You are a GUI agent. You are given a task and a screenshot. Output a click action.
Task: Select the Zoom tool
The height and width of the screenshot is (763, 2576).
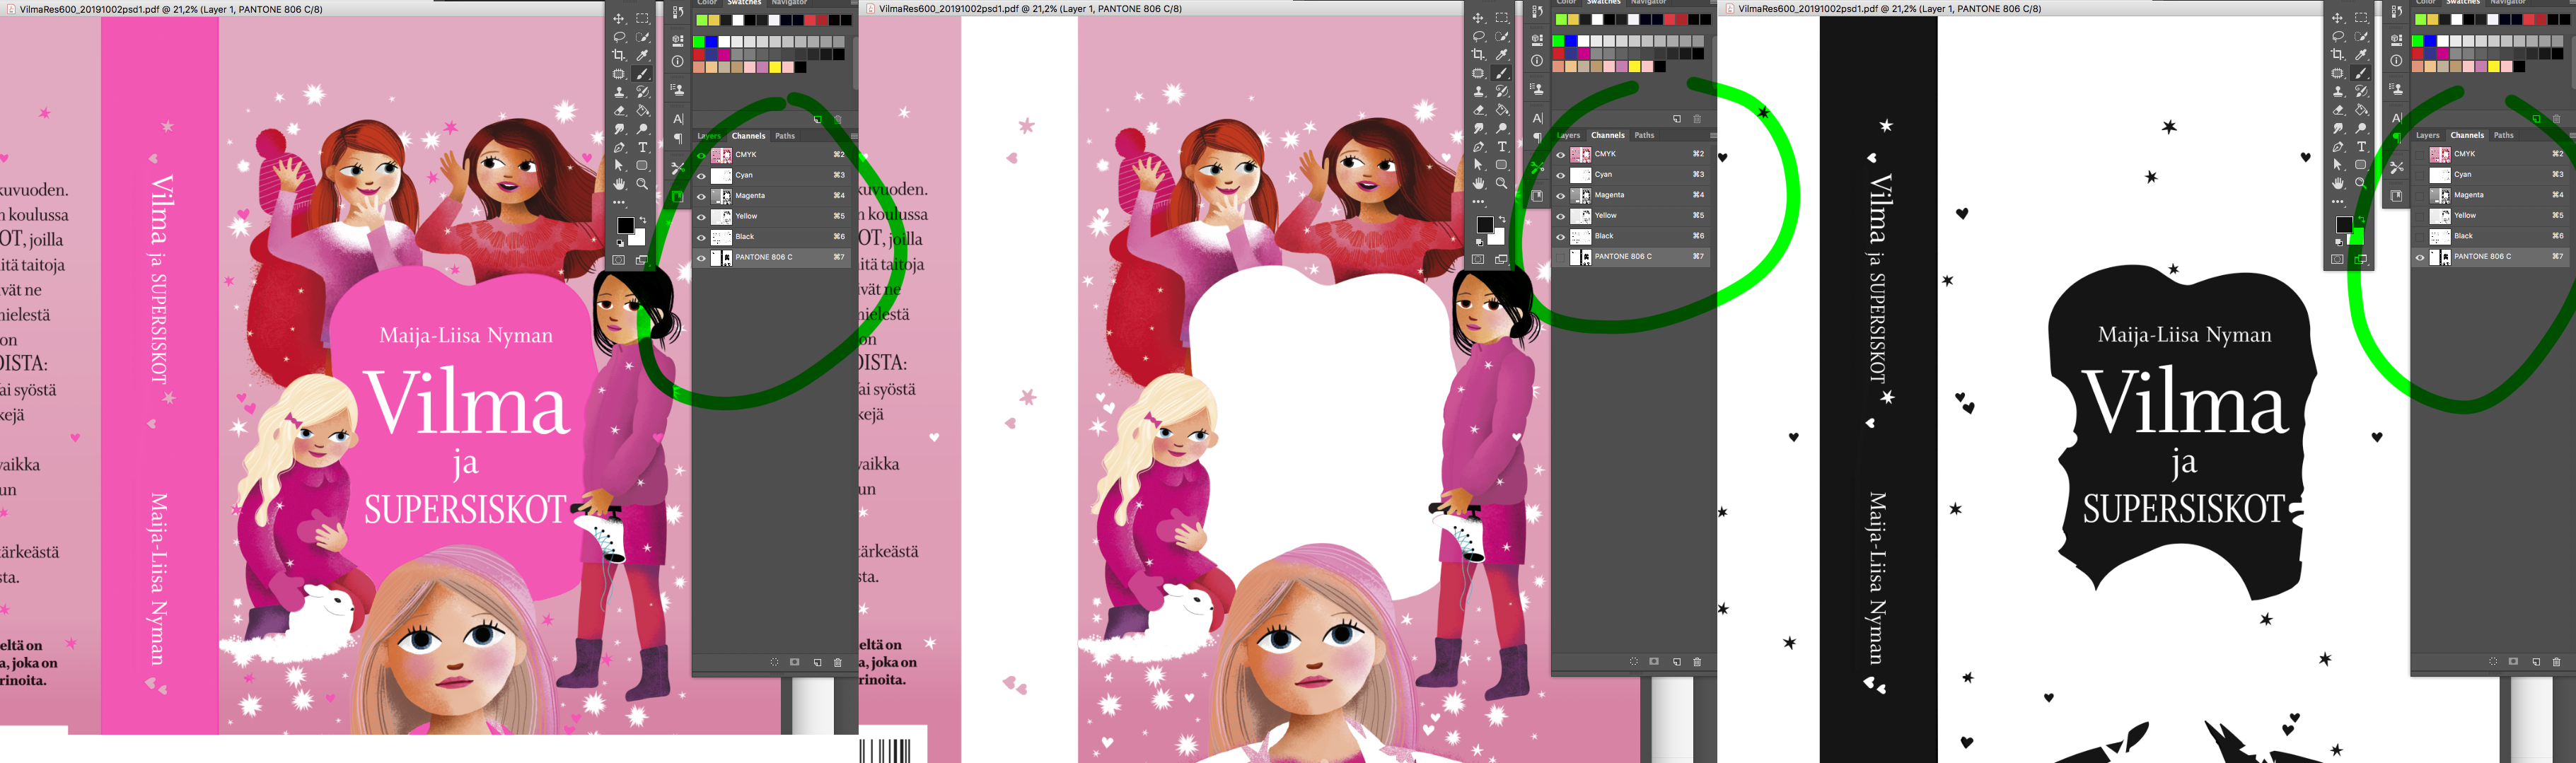[641, 184]
